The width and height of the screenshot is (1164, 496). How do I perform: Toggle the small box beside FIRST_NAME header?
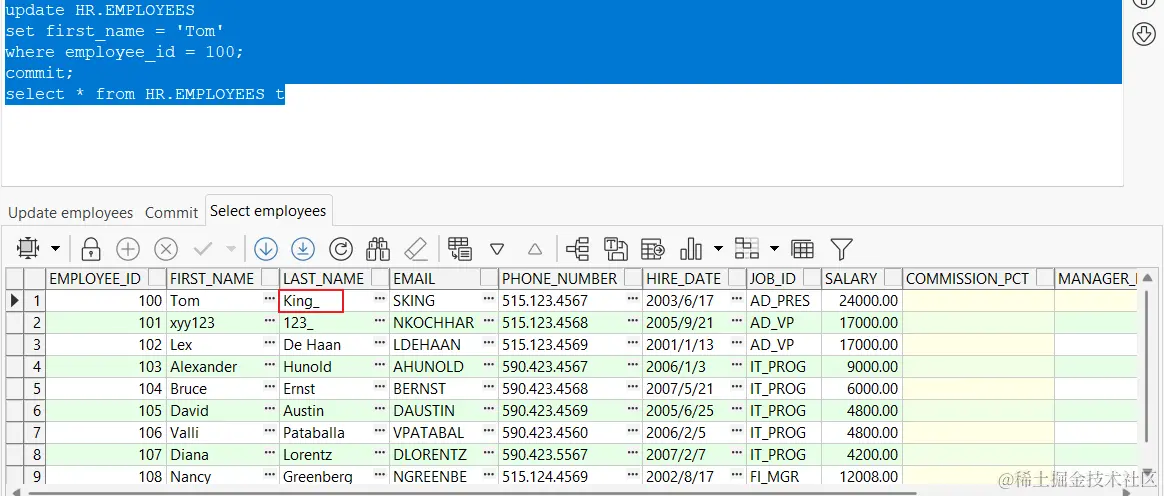point(269,278)
